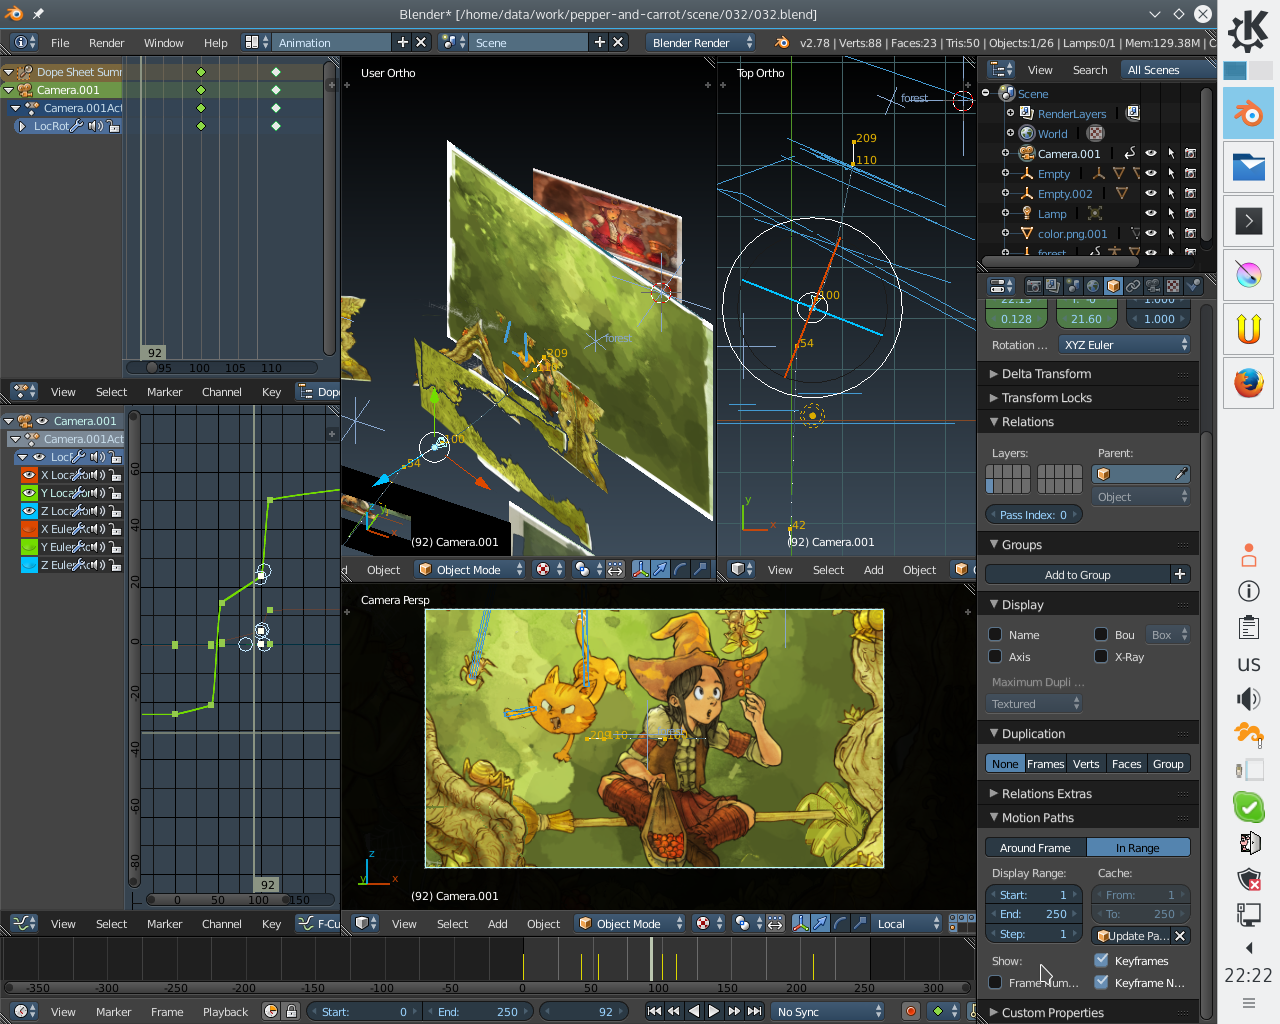1280x1024 pixels.
Task: Launch Firefox from the side dock
Action: tap(1248, 383)
